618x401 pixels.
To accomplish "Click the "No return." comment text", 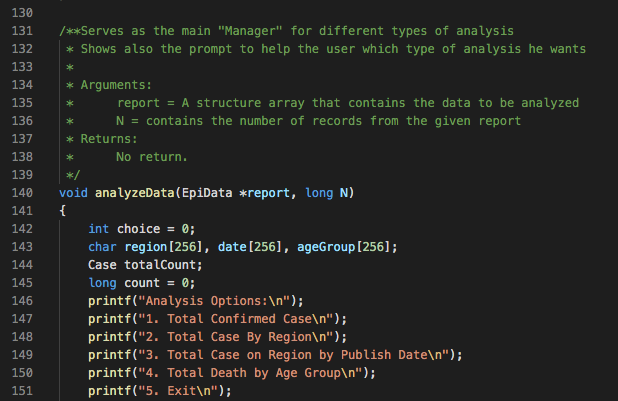I will [152, 157].
